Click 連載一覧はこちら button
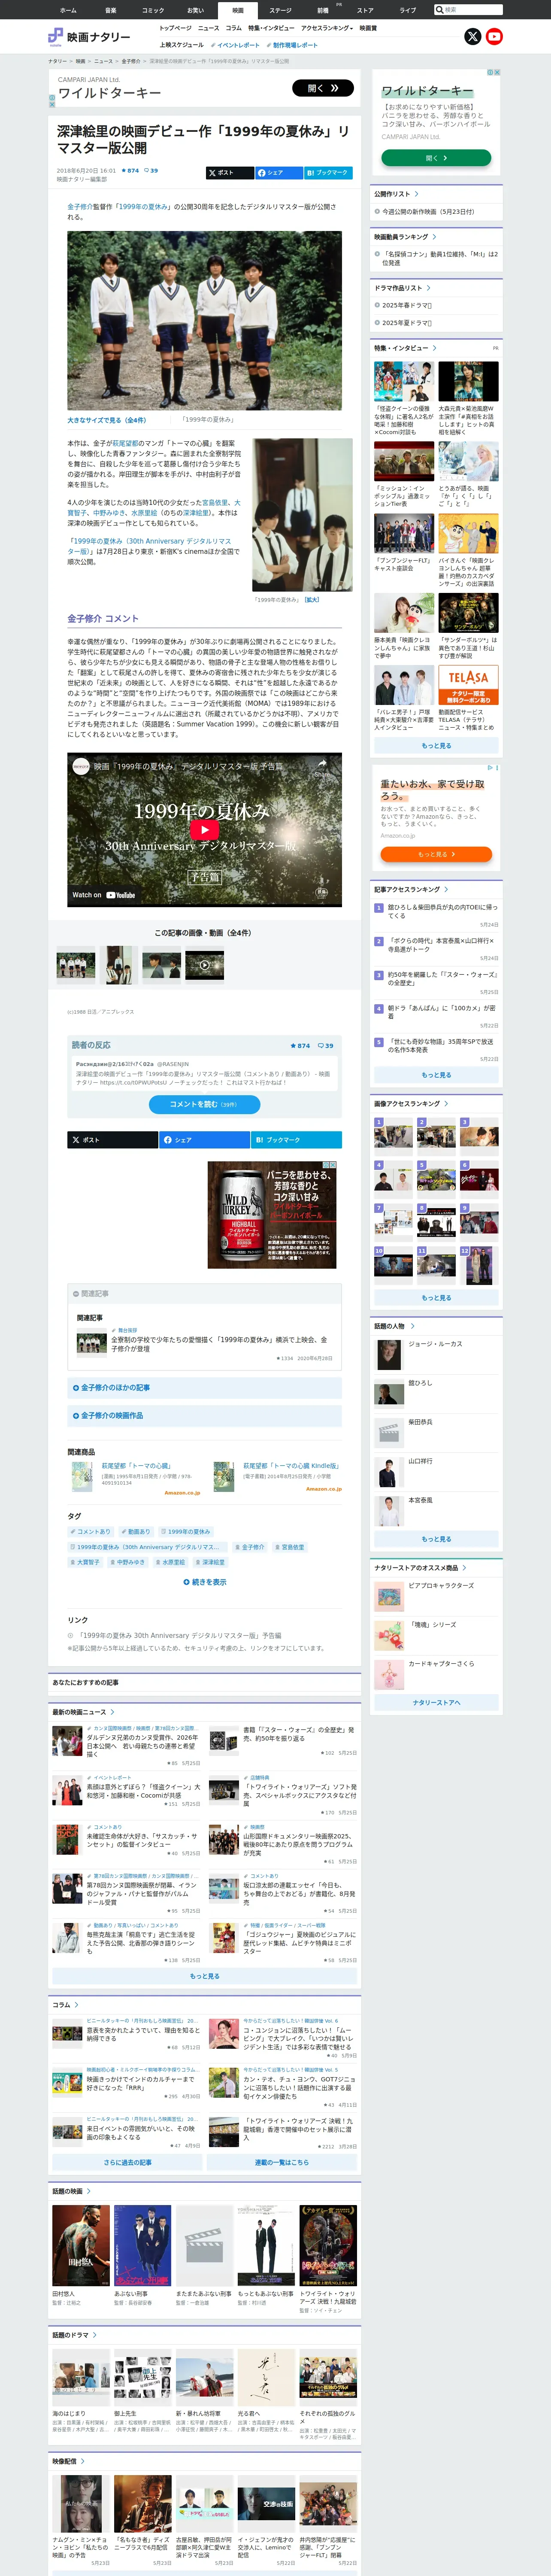551x2576 pixels. pyautogui.click(x=282, y=2162)
